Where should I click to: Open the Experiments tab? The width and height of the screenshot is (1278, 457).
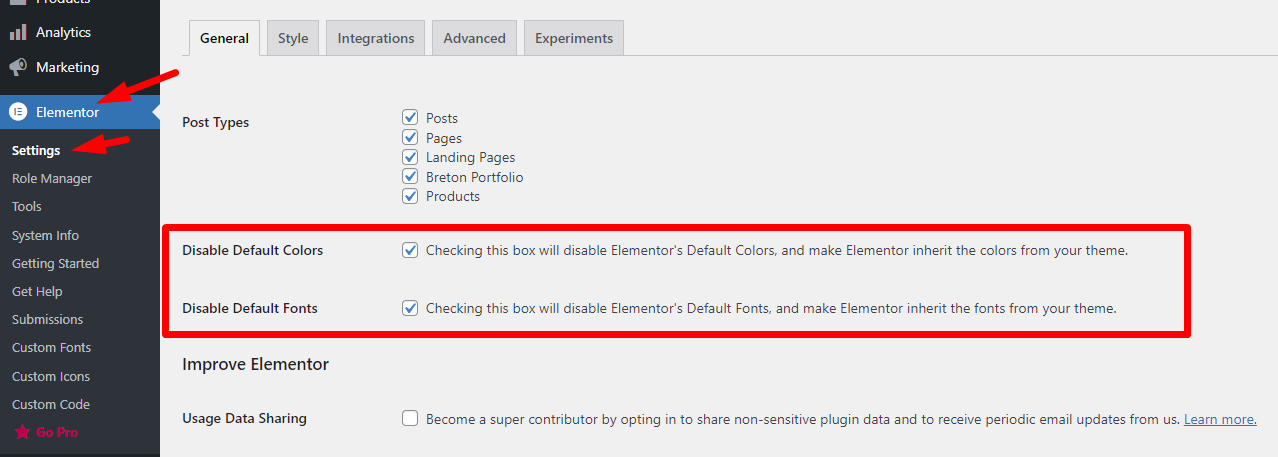click(574, 38)
